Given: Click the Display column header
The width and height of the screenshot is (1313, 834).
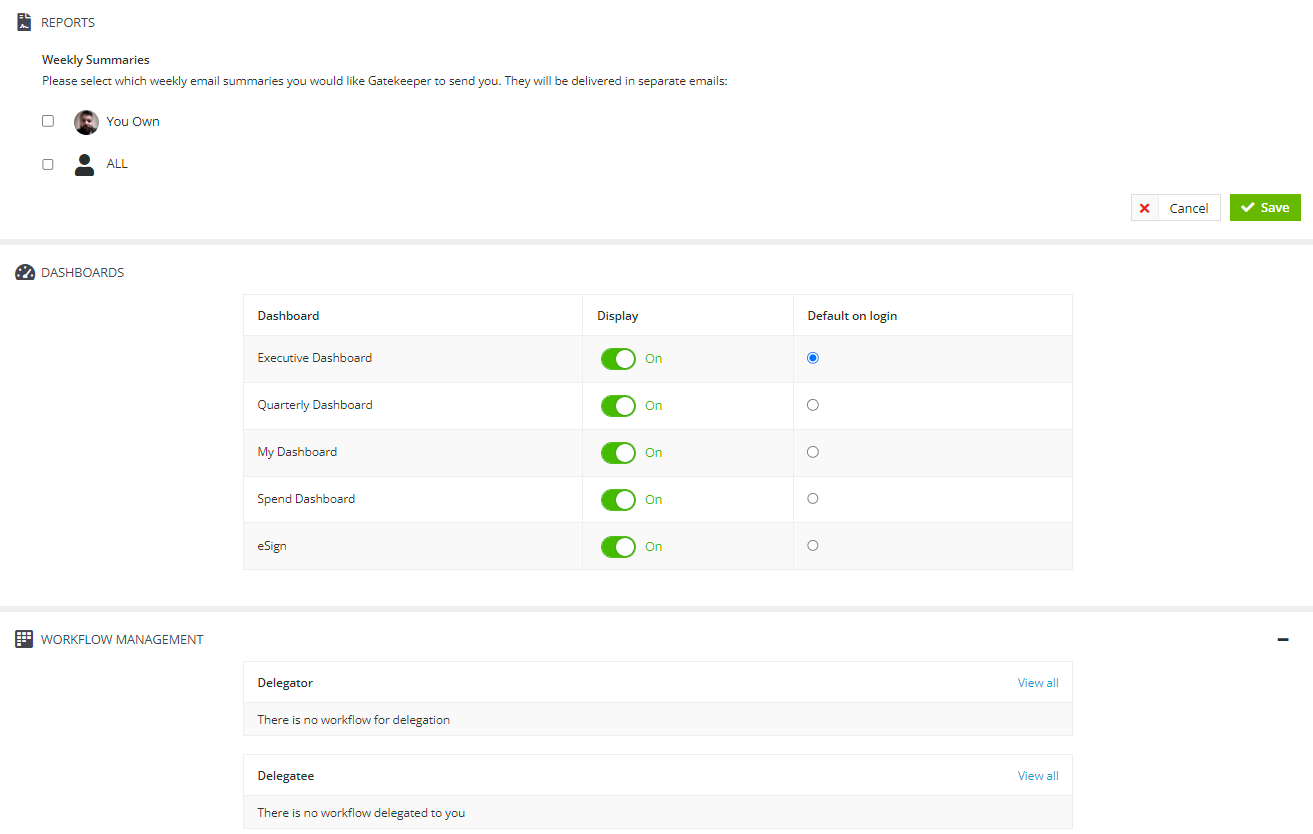Looking at the screenshot, I should (618, 316).
